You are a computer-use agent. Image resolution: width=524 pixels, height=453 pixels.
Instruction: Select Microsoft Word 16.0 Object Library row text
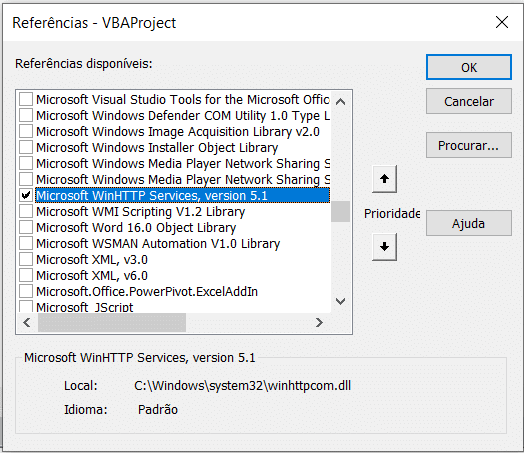tap(136, 228)
